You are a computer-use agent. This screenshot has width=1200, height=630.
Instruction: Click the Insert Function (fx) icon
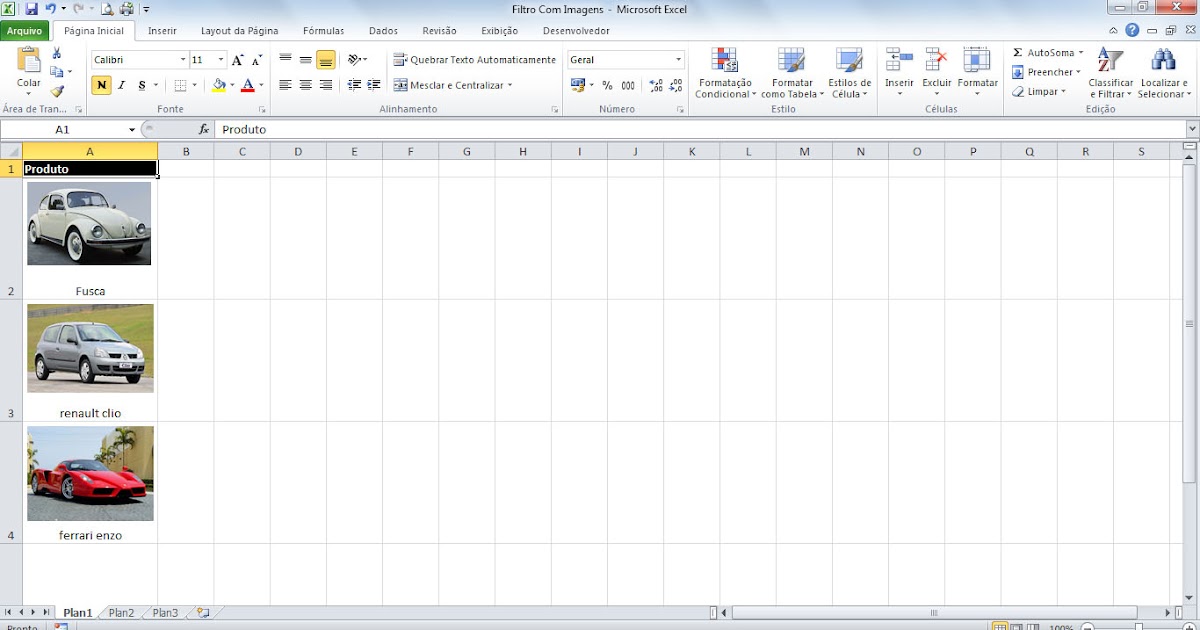[205, 129]
